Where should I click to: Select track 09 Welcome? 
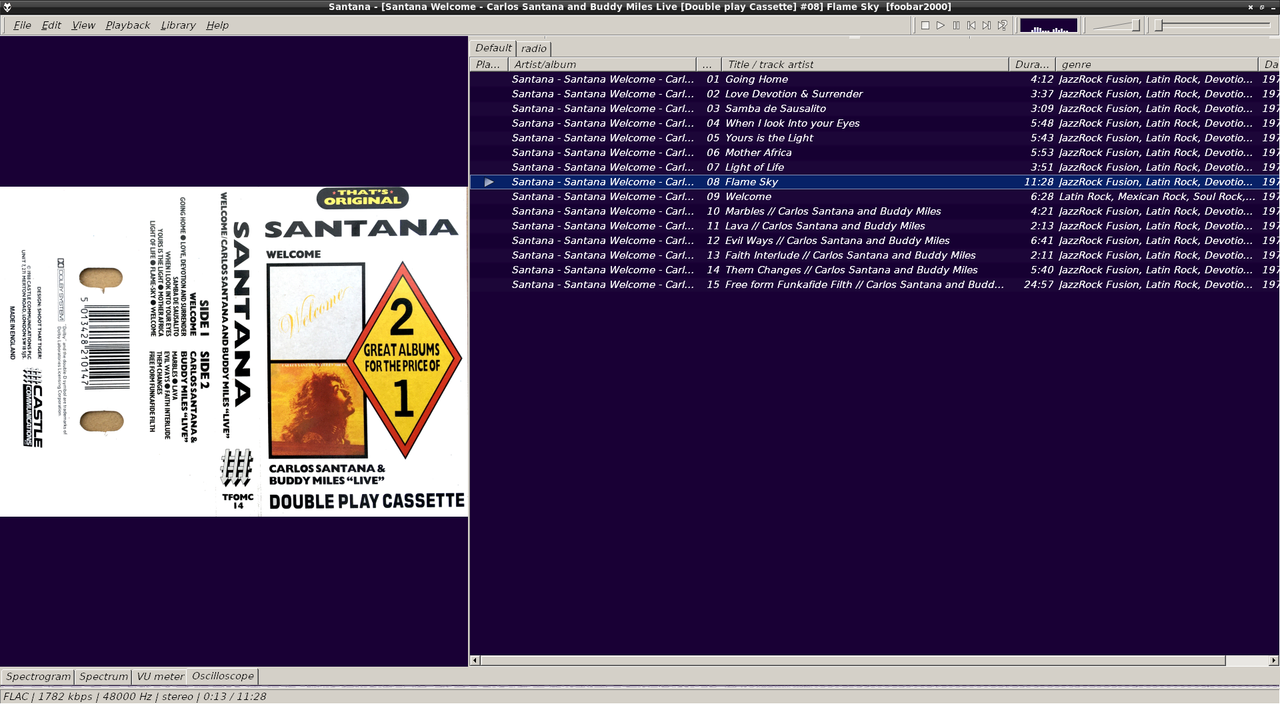pyautogui.click(x=874, y=196)
